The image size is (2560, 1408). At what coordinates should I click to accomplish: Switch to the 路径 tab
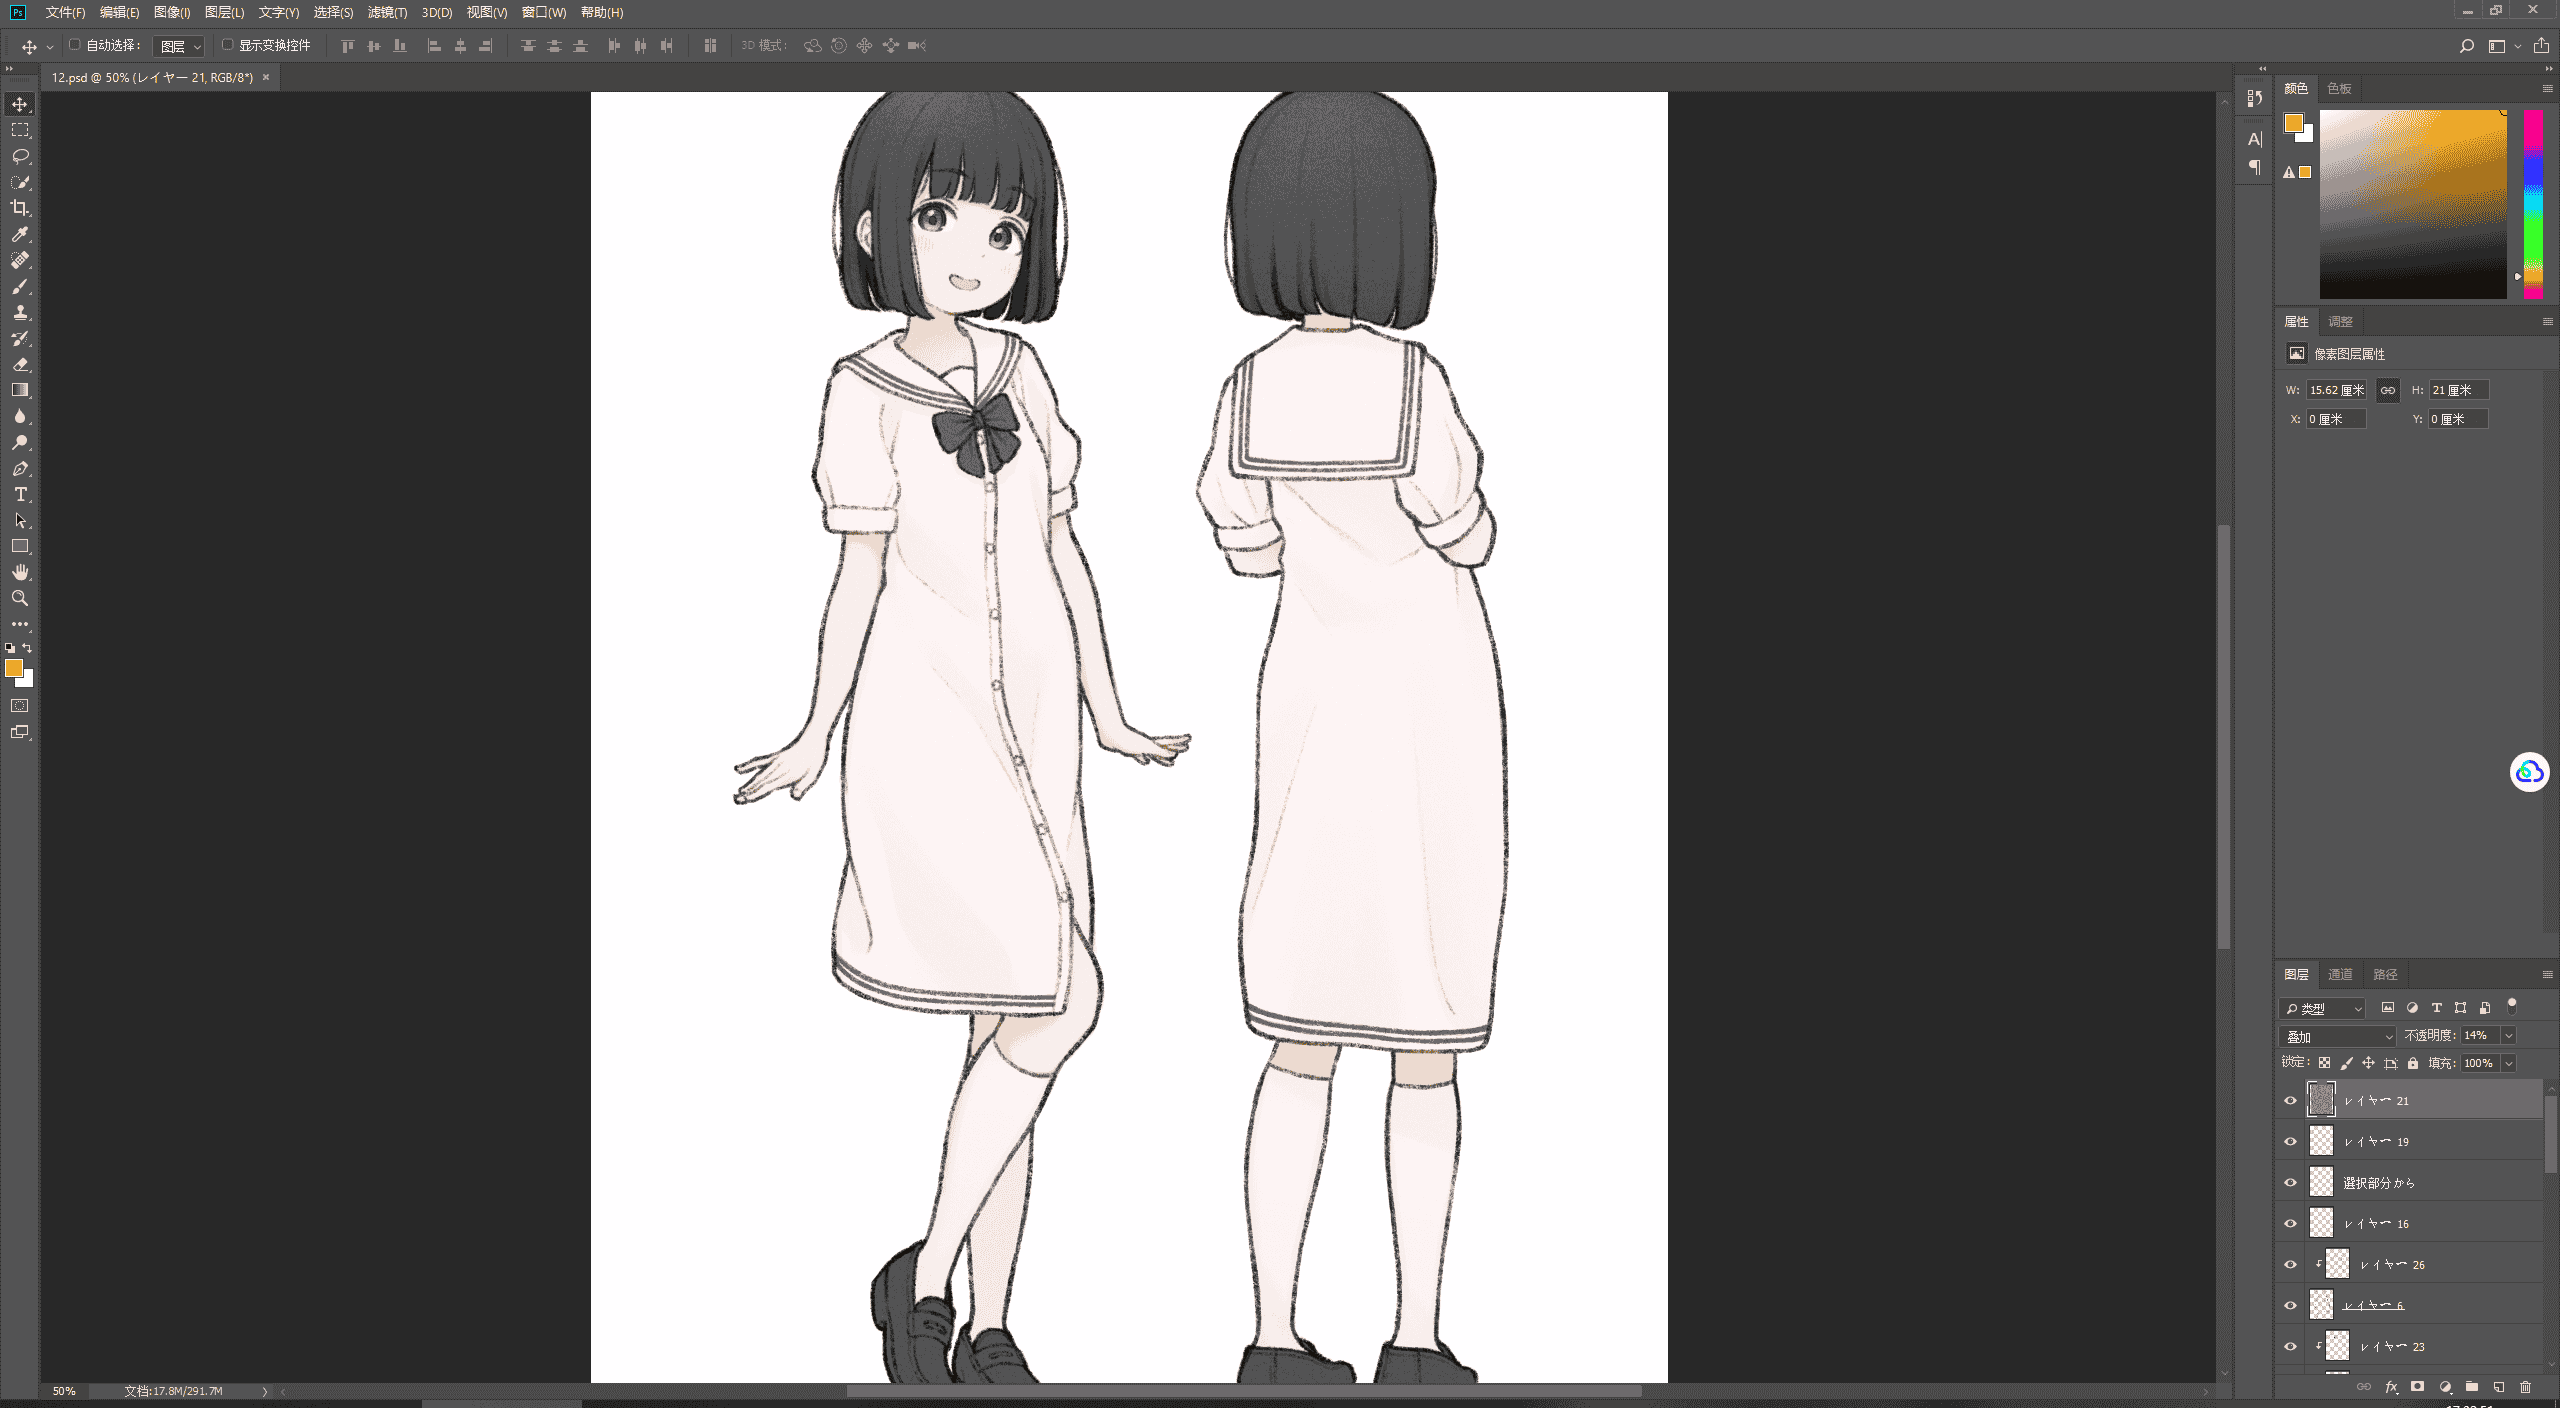[2385, 974]
